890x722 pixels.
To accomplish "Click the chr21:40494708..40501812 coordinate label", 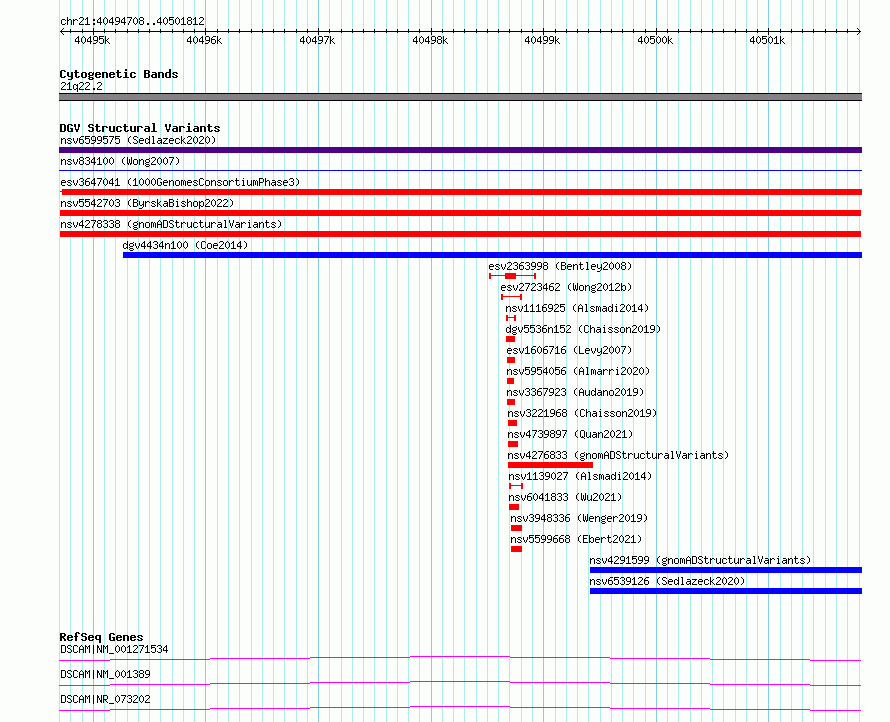I will tap(132, 21).
